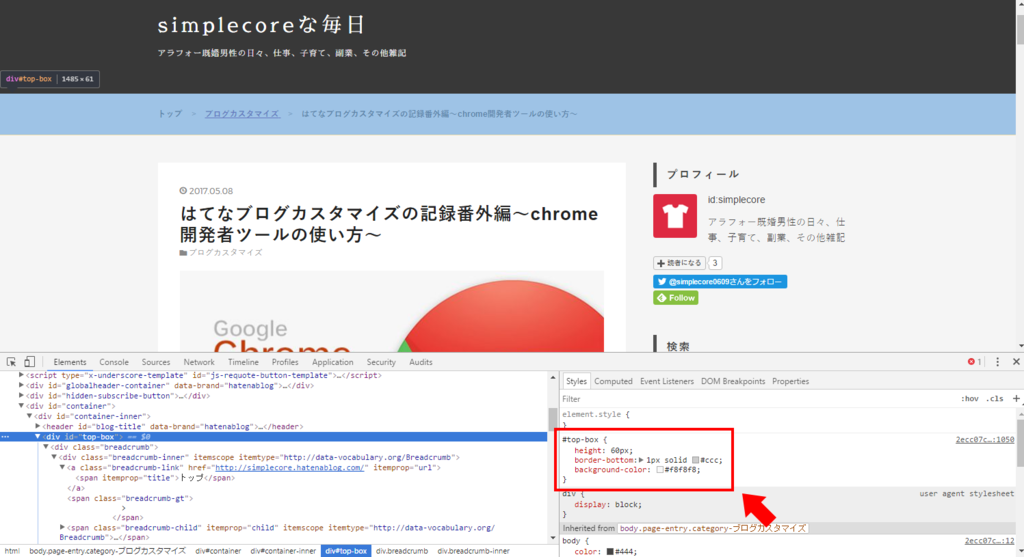
Task: Collapse the div id container node
Action: 21,406
